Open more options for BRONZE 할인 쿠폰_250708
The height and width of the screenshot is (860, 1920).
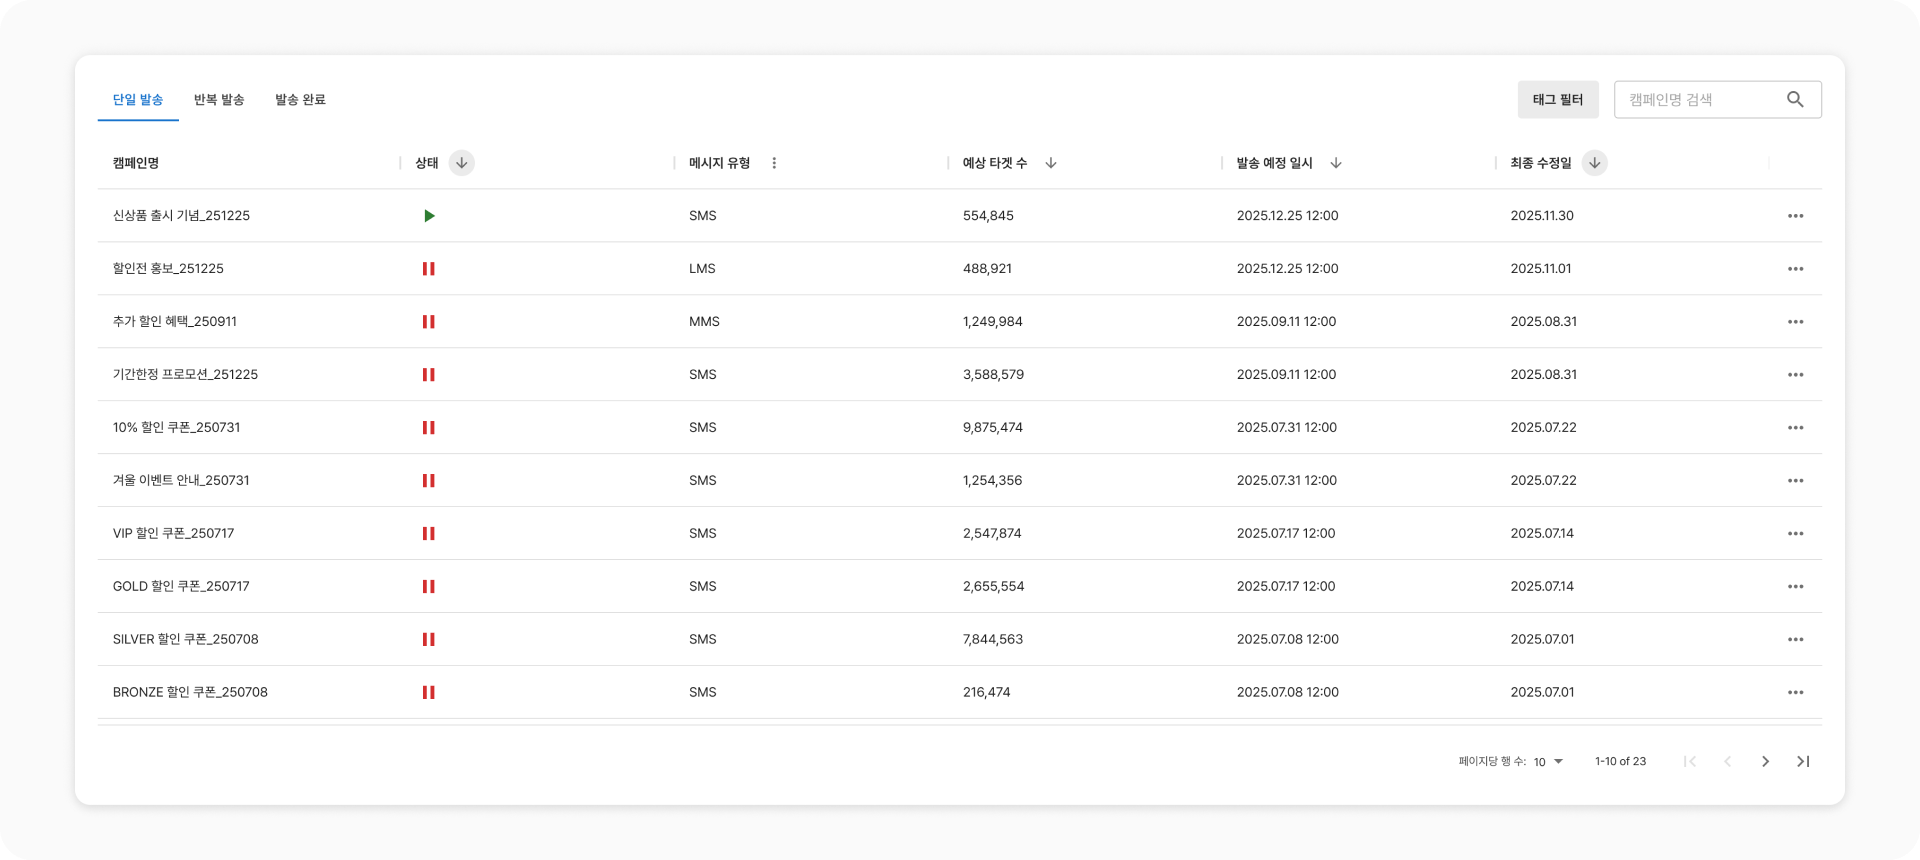[1795, 692]
